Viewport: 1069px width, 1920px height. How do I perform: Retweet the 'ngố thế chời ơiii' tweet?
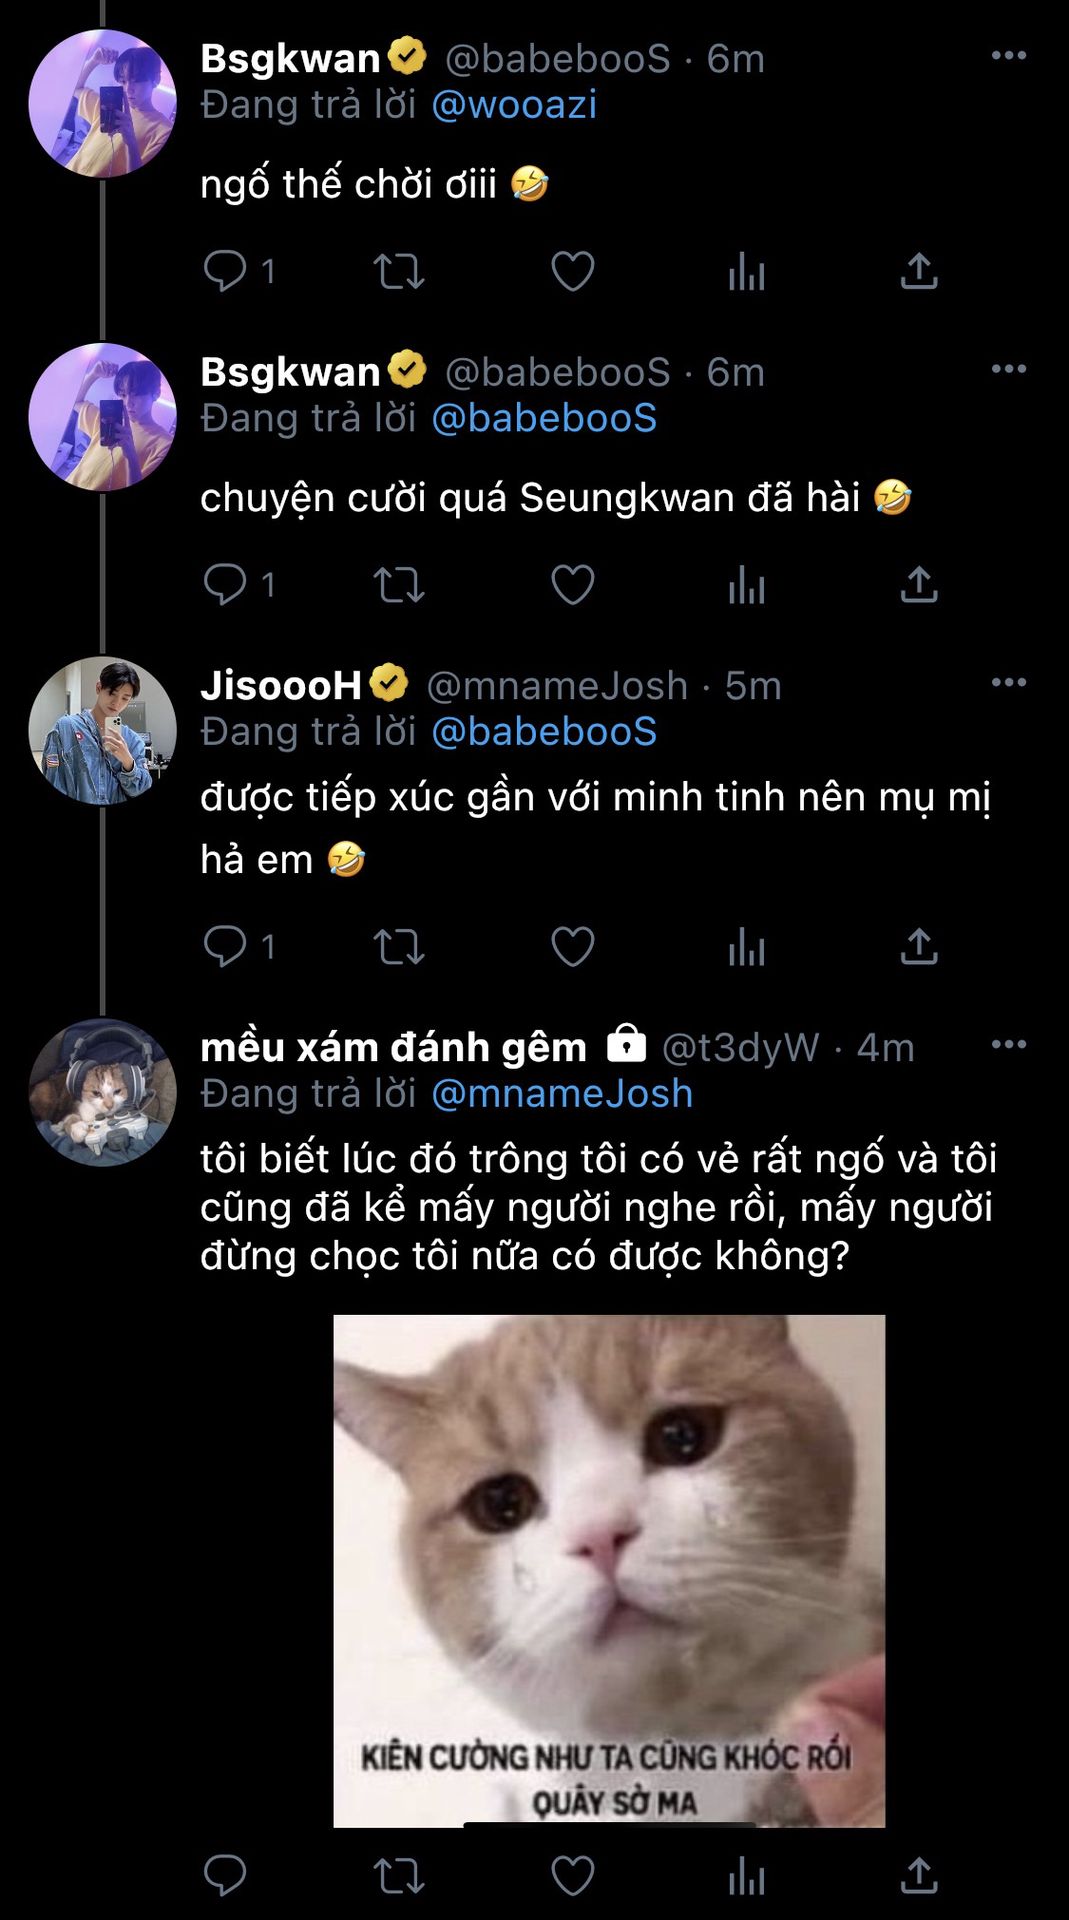398,271
